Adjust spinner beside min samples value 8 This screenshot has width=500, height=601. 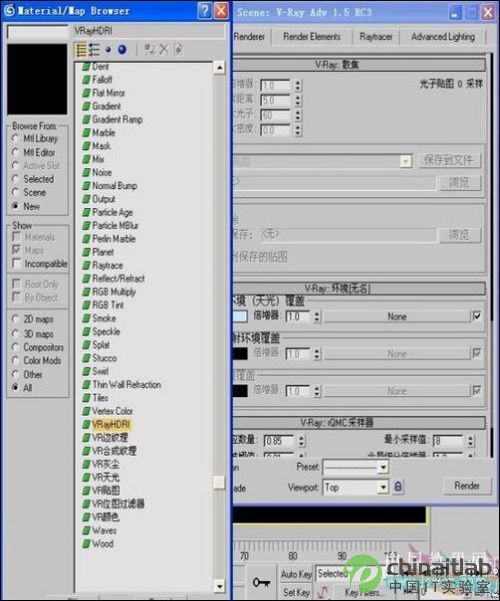tap(470, 441)
